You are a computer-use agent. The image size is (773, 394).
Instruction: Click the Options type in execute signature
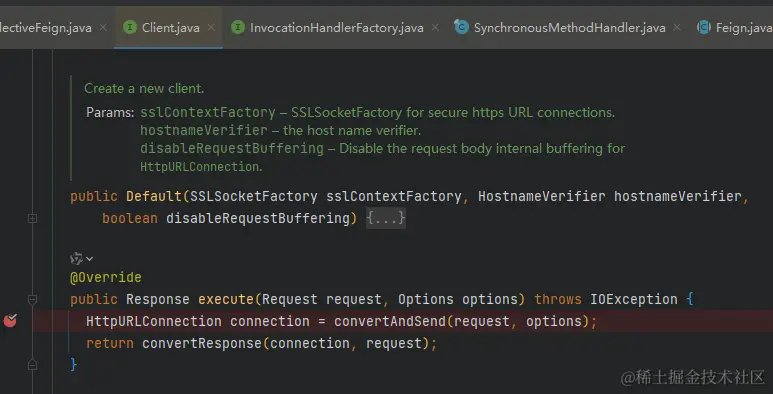(426, 299)
